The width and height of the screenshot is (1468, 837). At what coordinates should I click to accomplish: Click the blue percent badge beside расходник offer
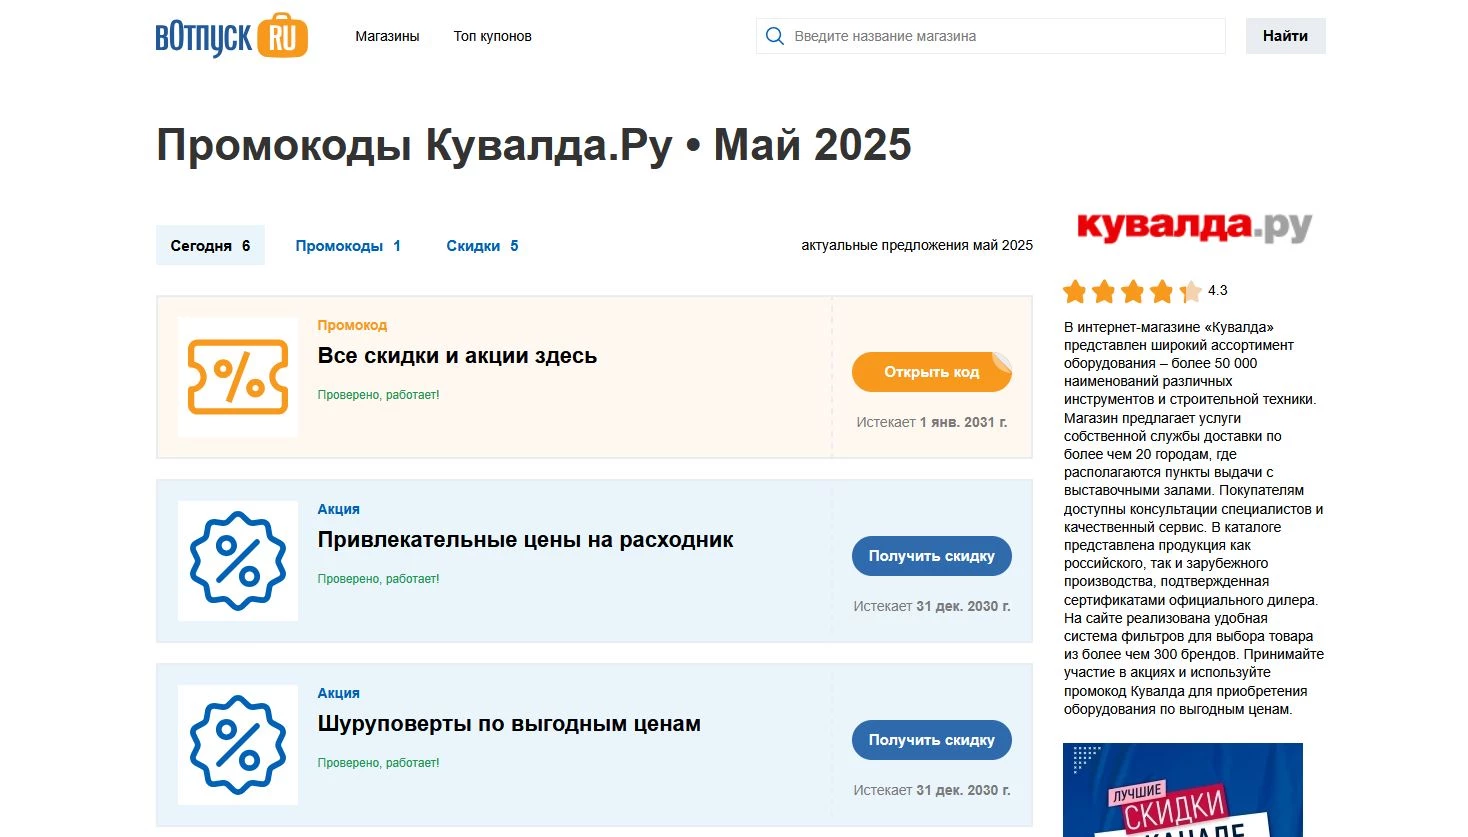[236, 561]
